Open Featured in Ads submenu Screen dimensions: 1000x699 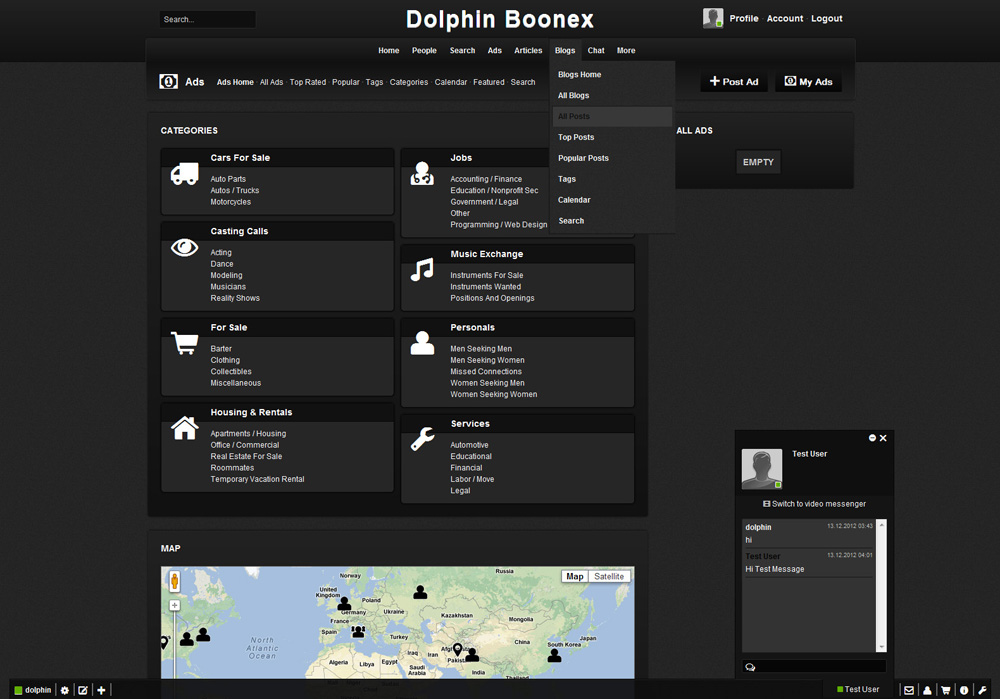(489, 82)
